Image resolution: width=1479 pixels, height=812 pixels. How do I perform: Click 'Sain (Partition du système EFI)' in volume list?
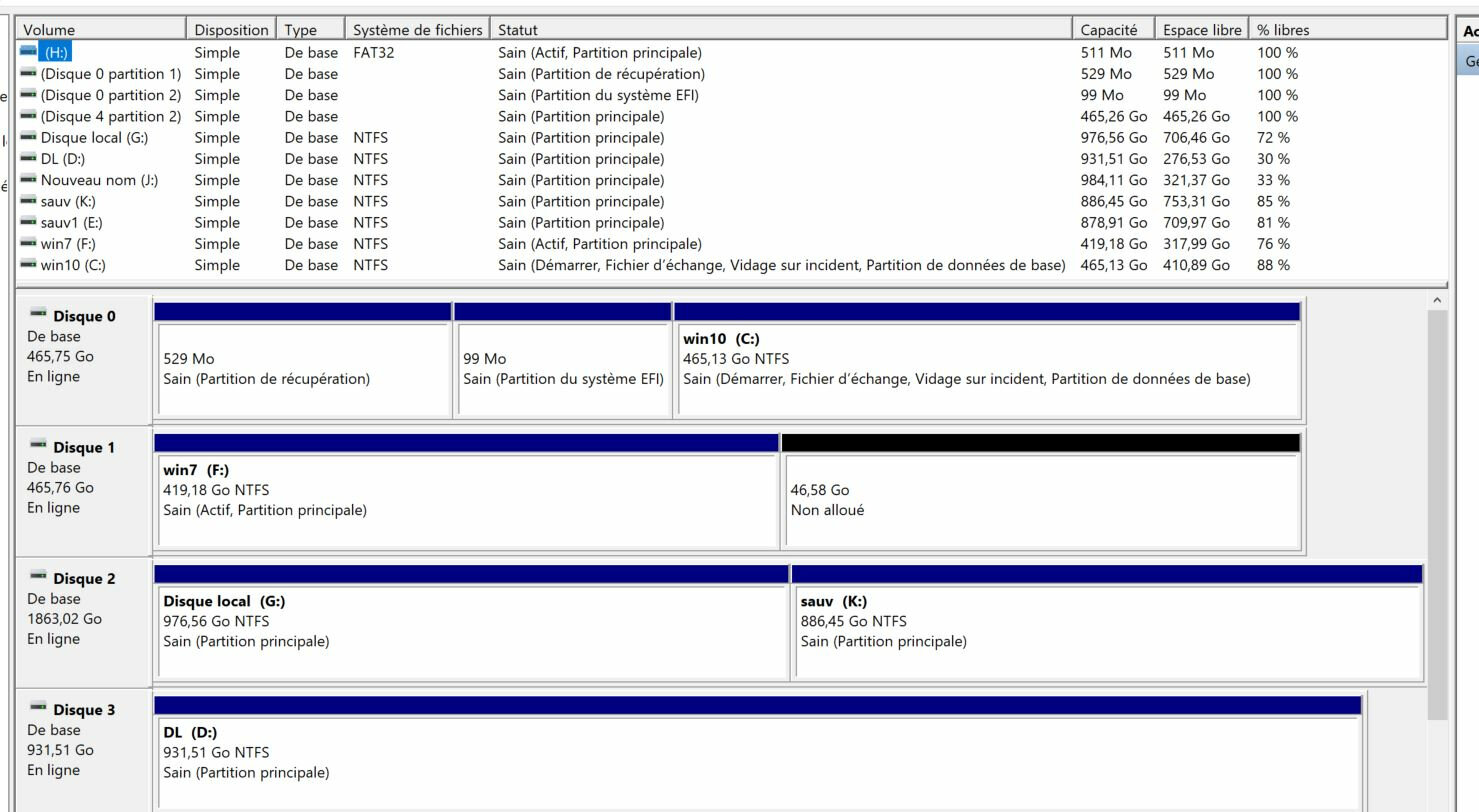tap(598, 95)
